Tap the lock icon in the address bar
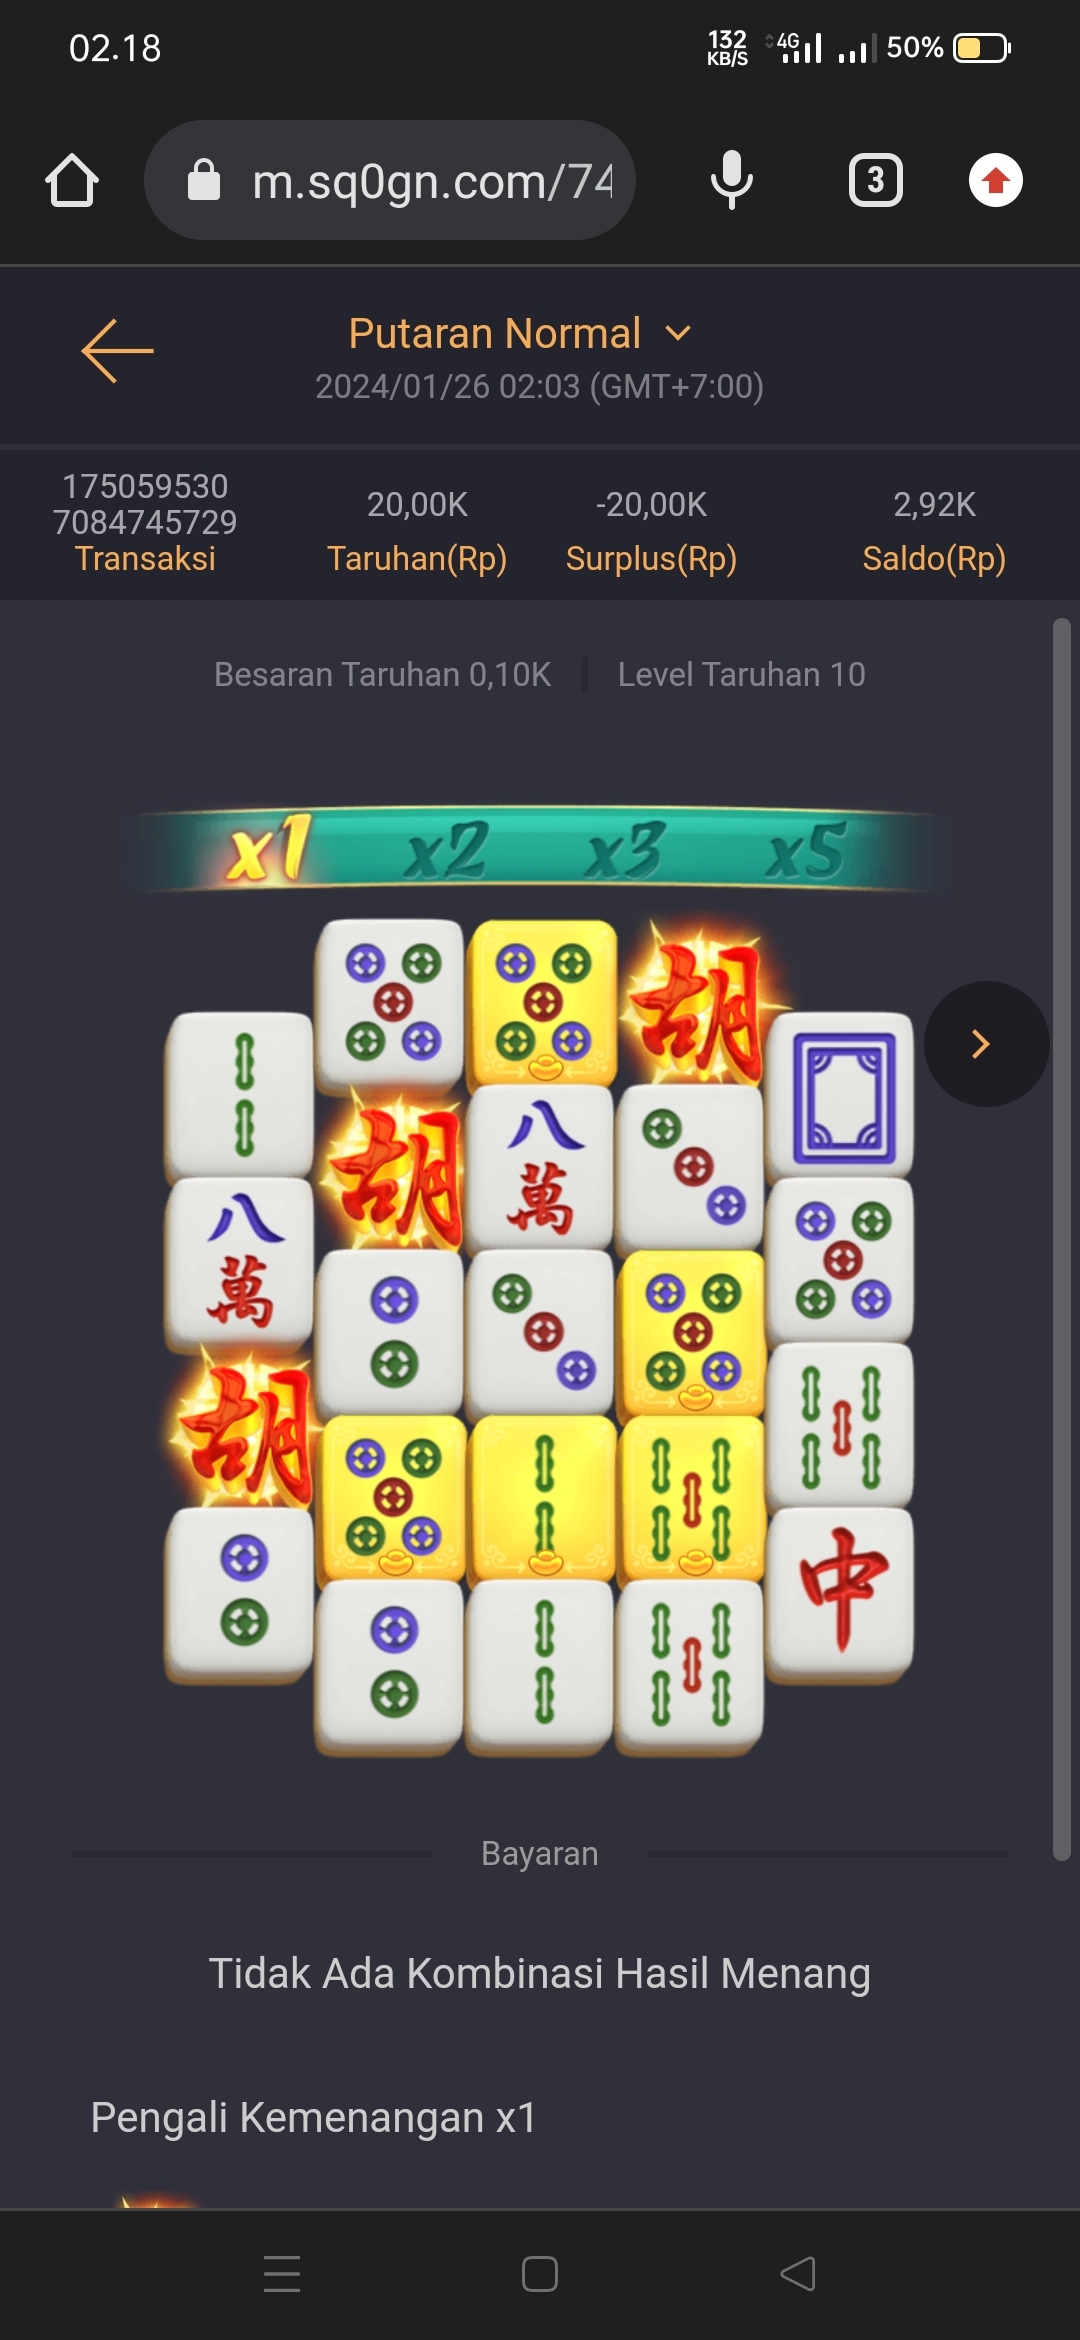The image size is (1080, 2340). [204, 180]
